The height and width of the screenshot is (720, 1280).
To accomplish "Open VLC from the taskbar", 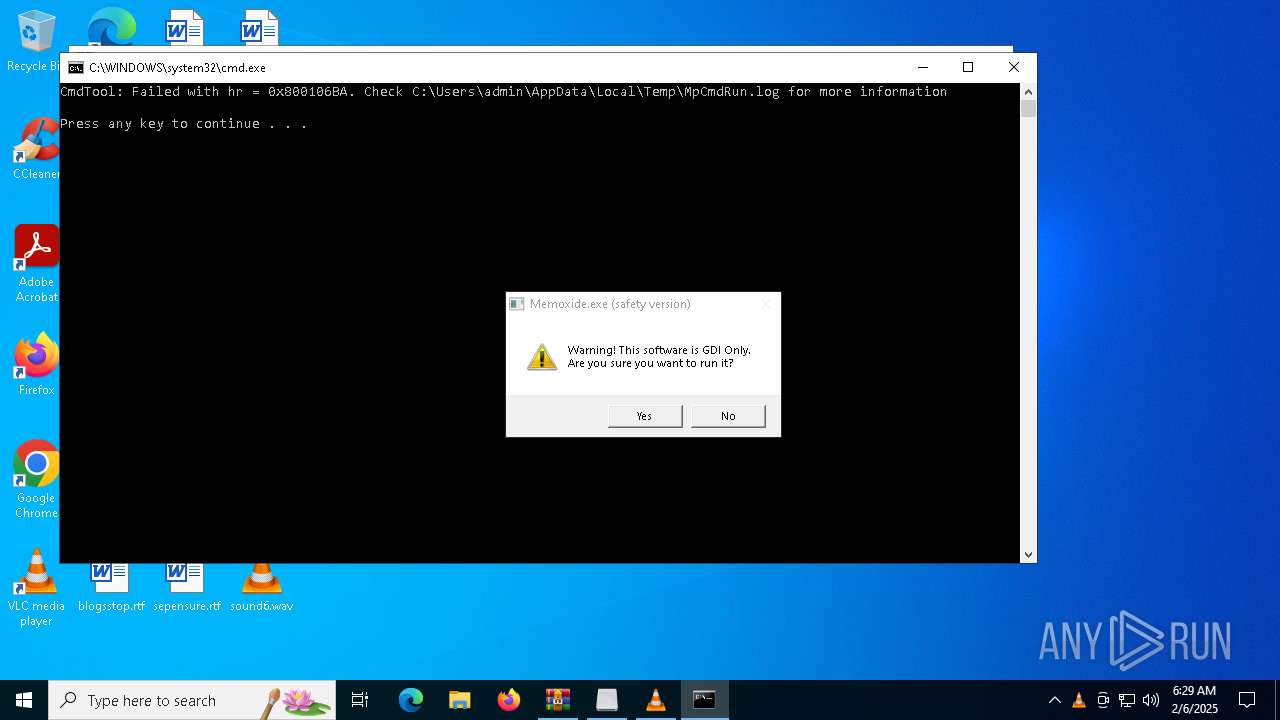I will 656,700.
